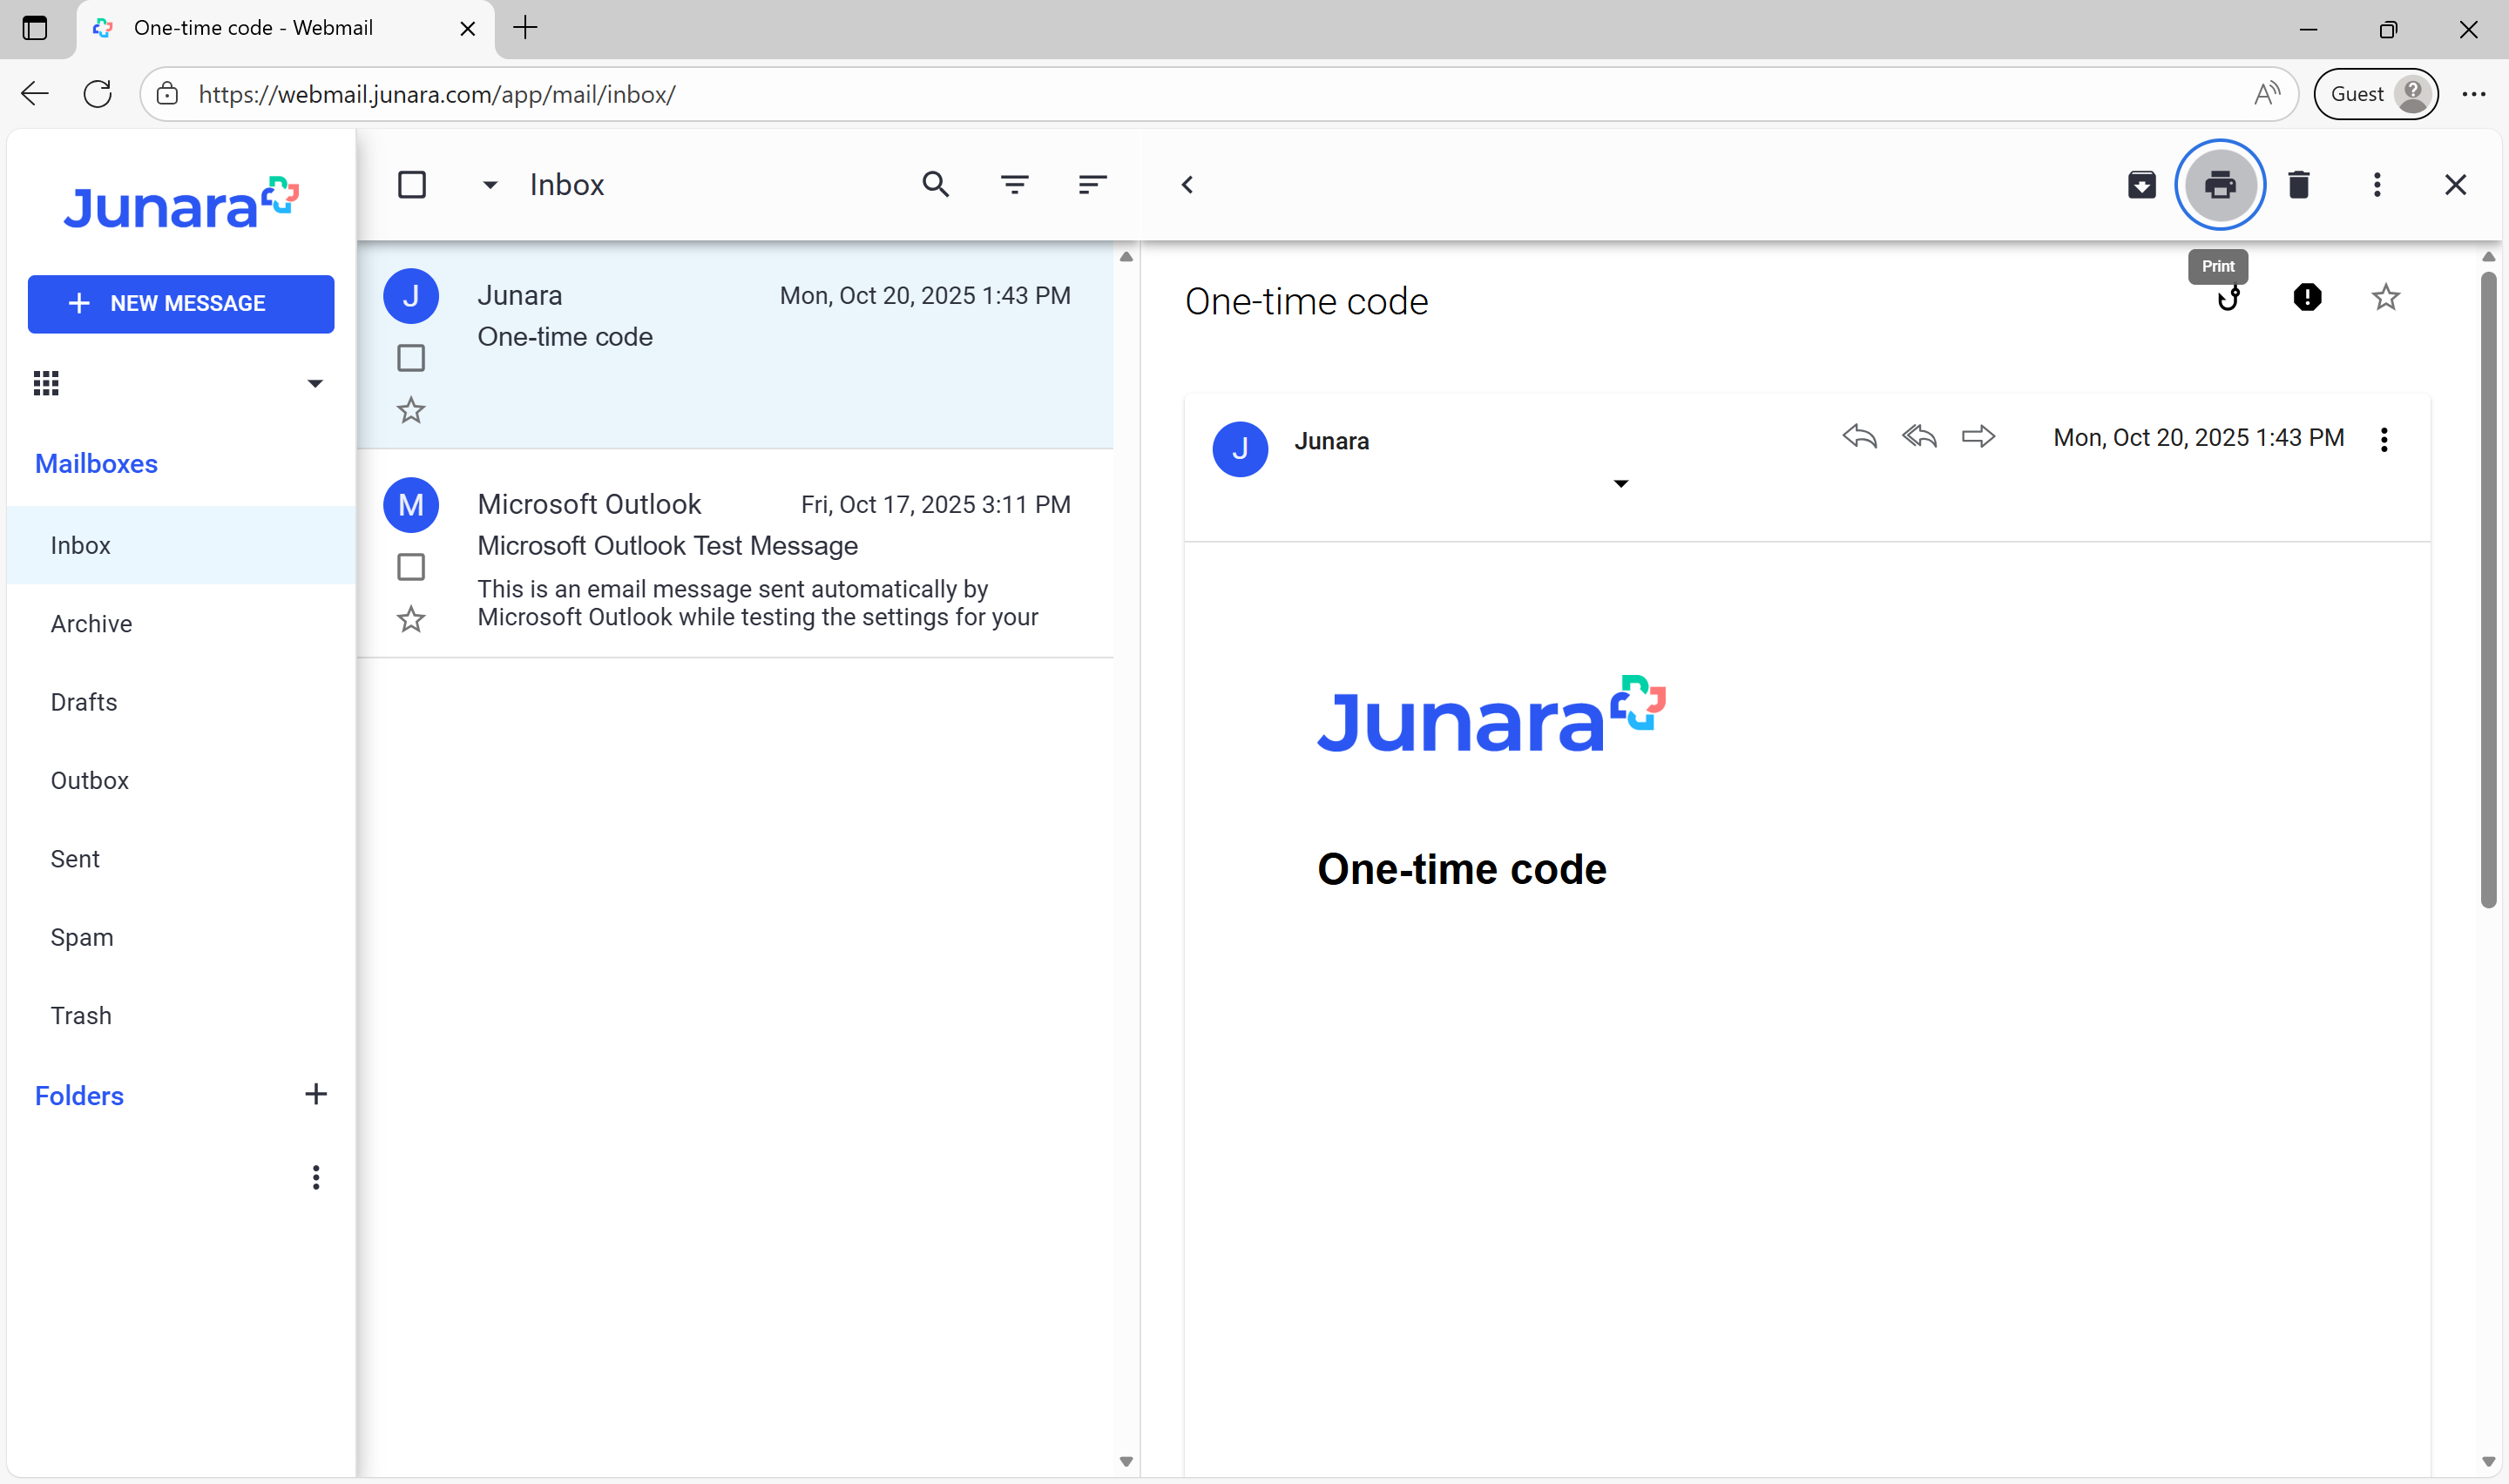
Task: Open the Microsoft Outlook Test Message email
Action: [735, 554]
